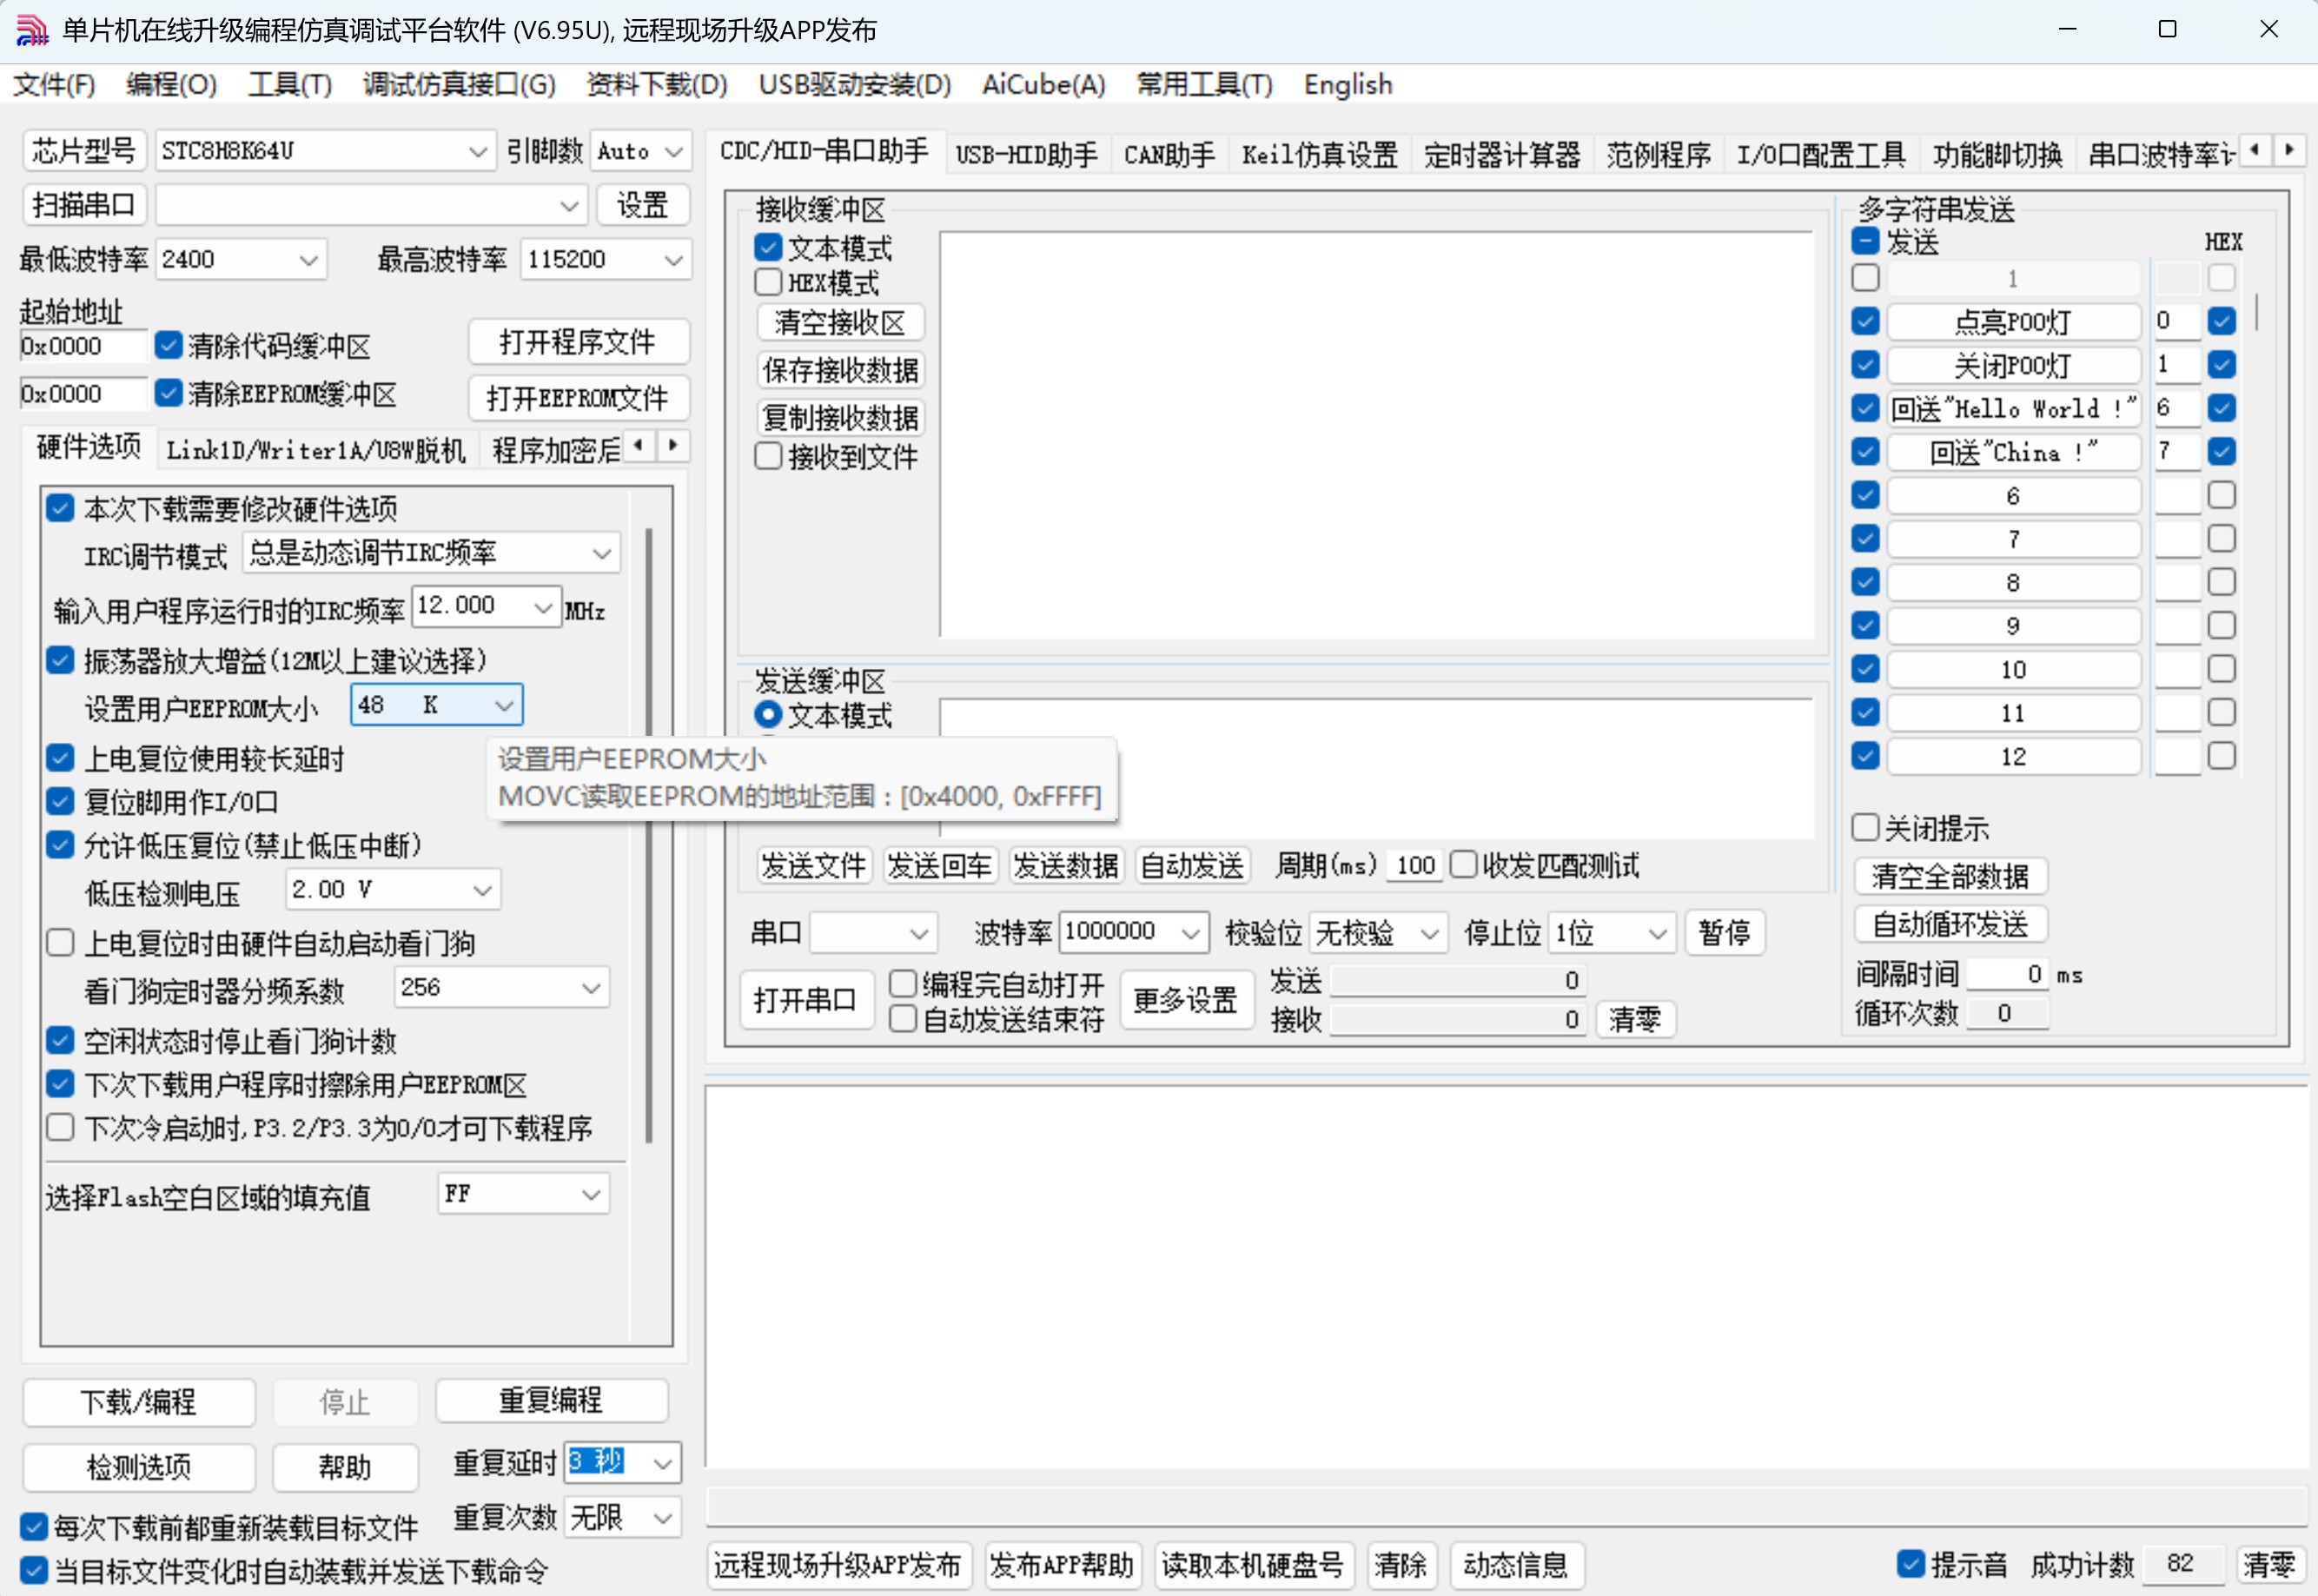Expand Flash fill value FF dropdown
Screen dimensions: 2318x1596
click(590, 1194)
